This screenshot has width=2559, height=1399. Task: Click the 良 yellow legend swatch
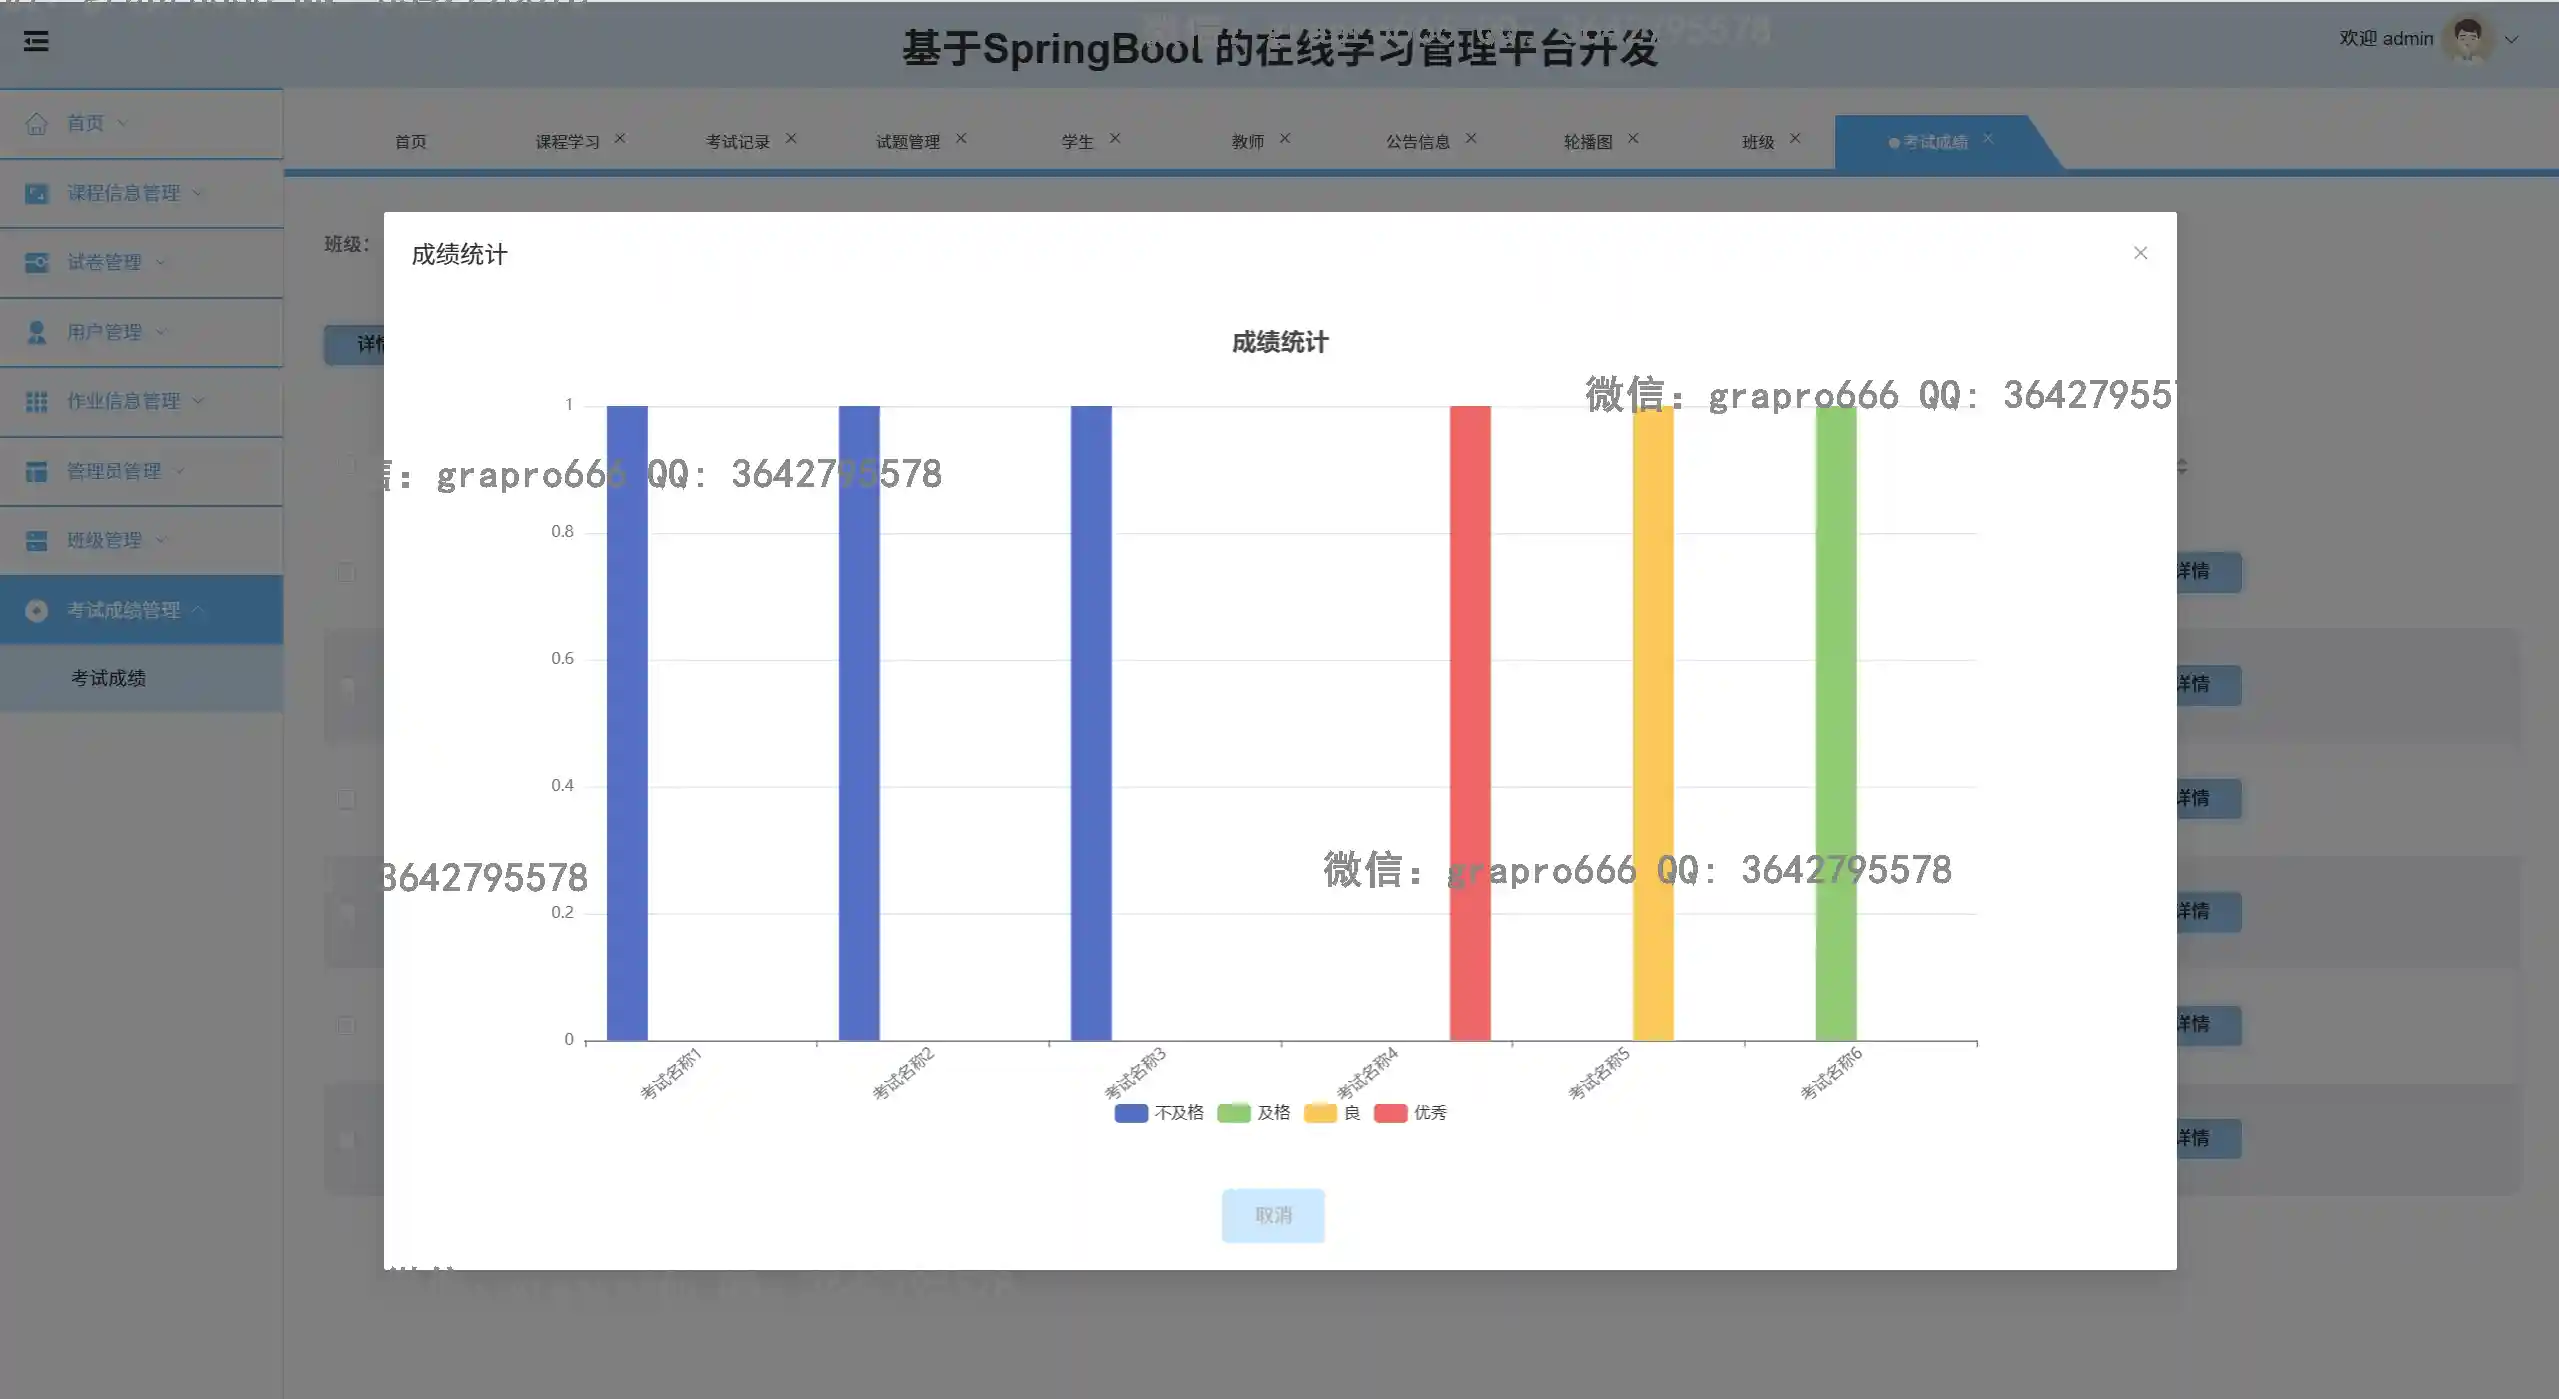(x=1320, y=1113)
